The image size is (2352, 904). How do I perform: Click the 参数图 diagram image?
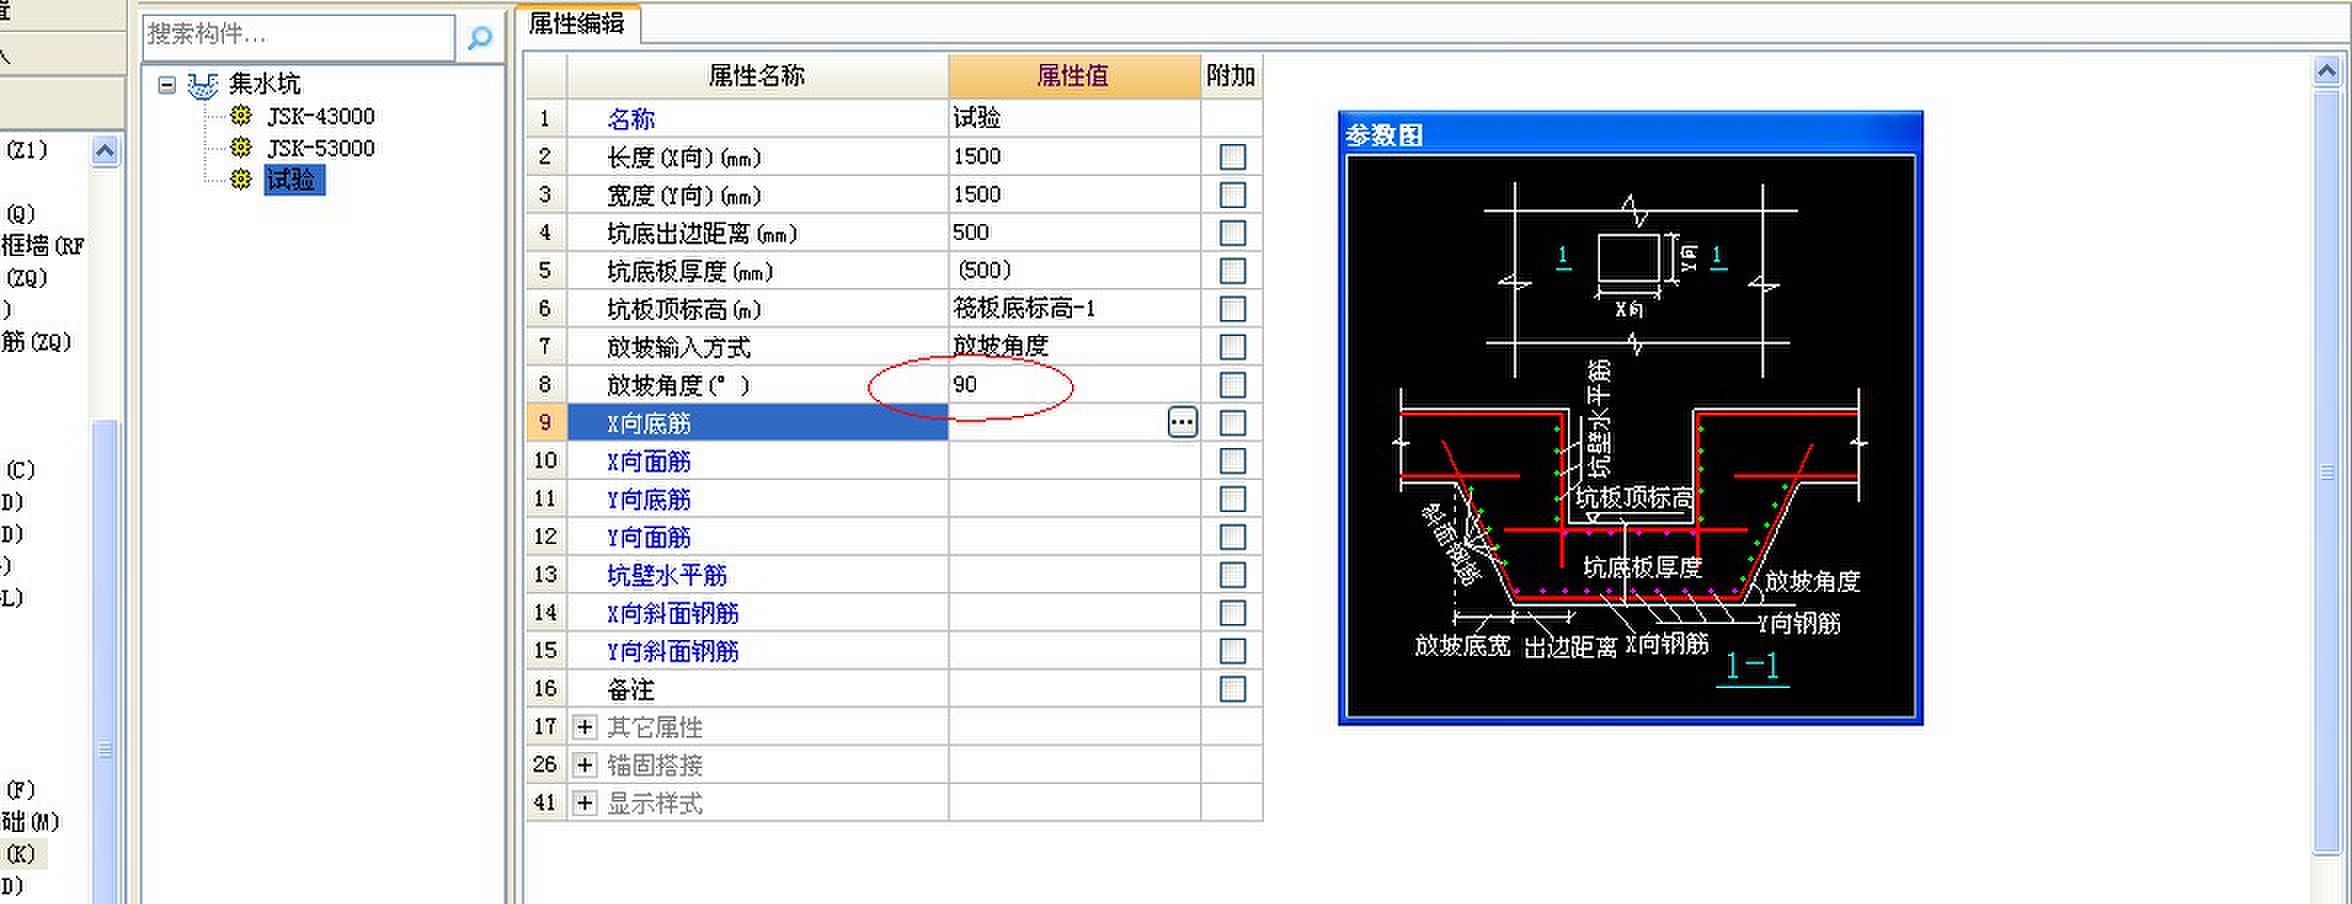pos(1630,436)
